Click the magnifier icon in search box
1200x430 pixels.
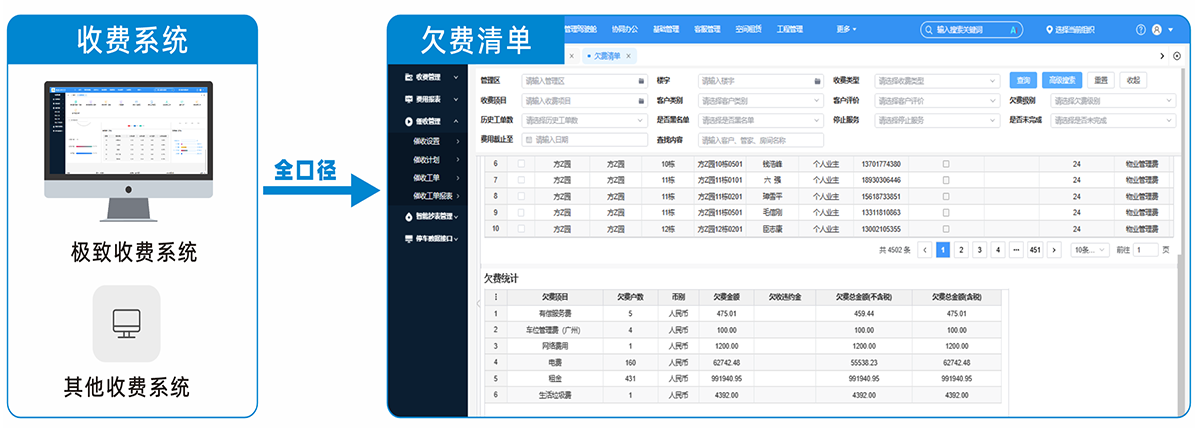pyautogui.click(x=929, y=30)
